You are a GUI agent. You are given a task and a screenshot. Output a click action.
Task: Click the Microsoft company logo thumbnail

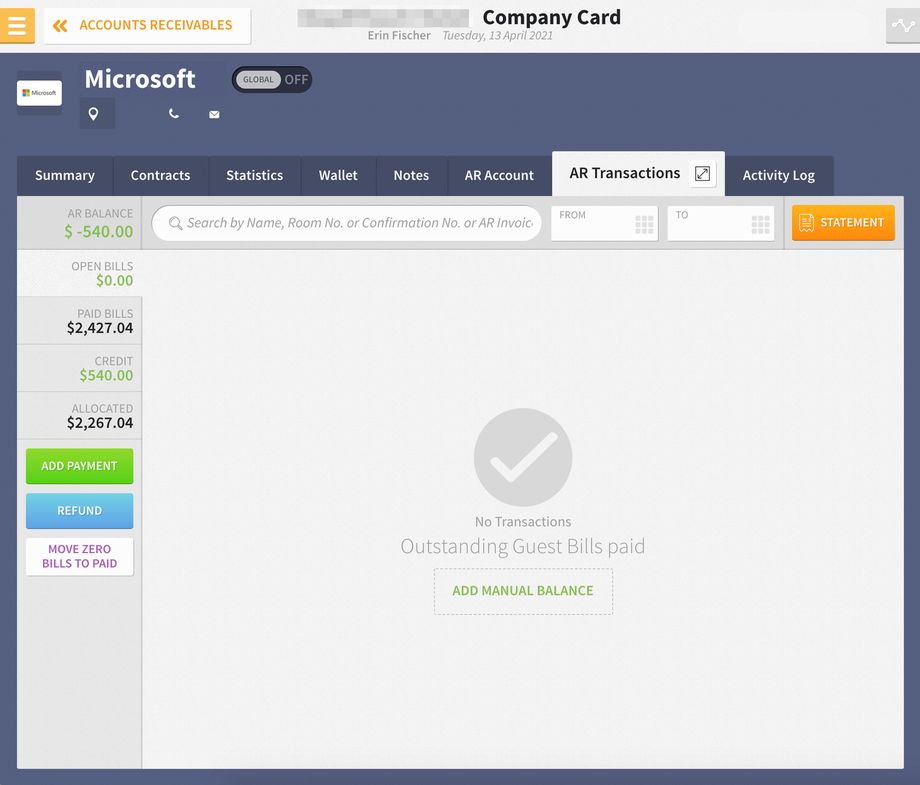point(39,93)
